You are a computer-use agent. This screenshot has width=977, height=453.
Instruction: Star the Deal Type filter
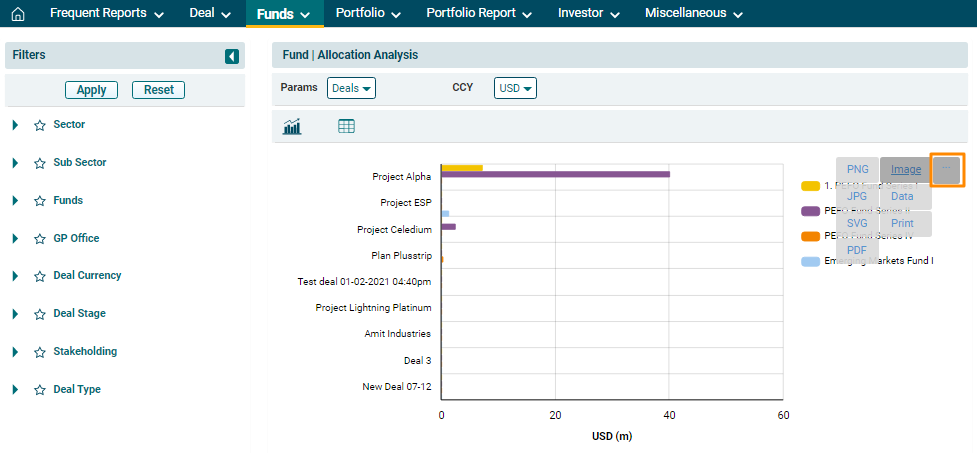(x=40, y=390)
